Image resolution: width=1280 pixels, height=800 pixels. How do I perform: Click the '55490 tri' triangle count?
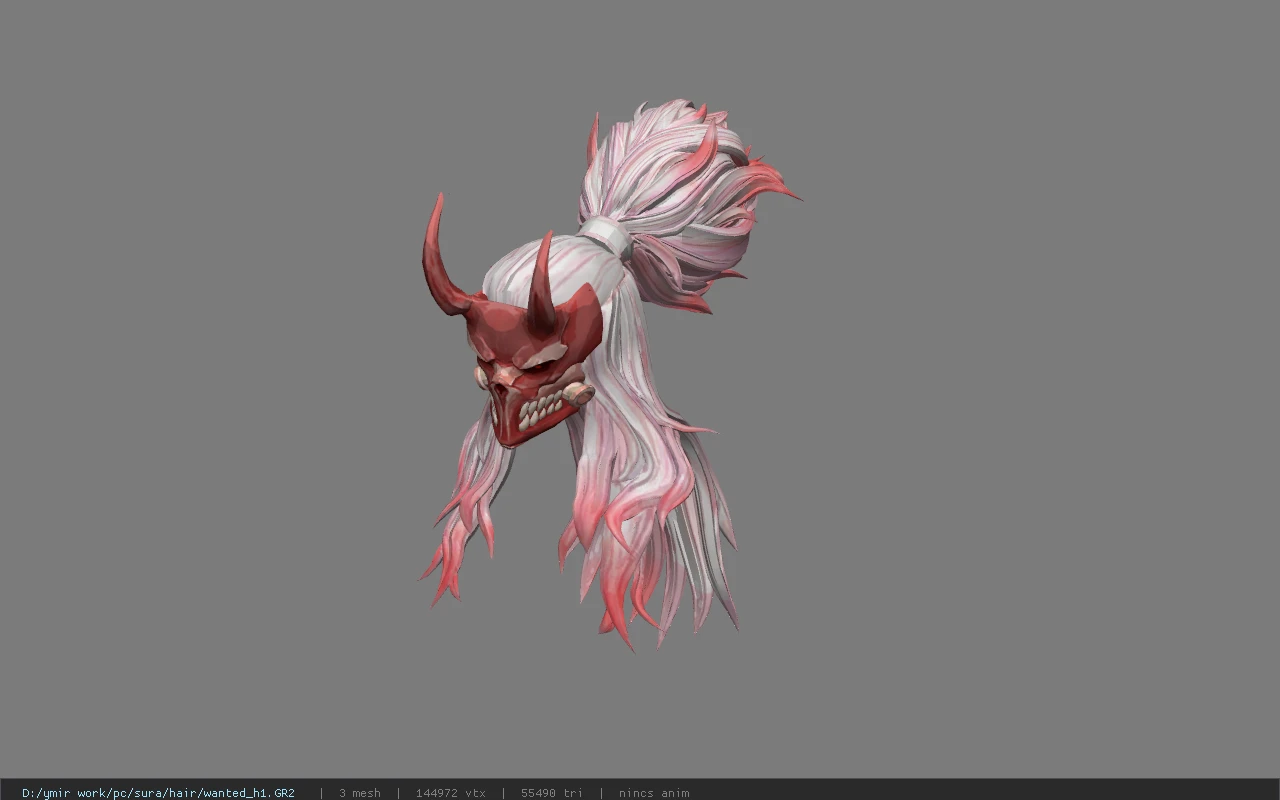click(551, 793)
